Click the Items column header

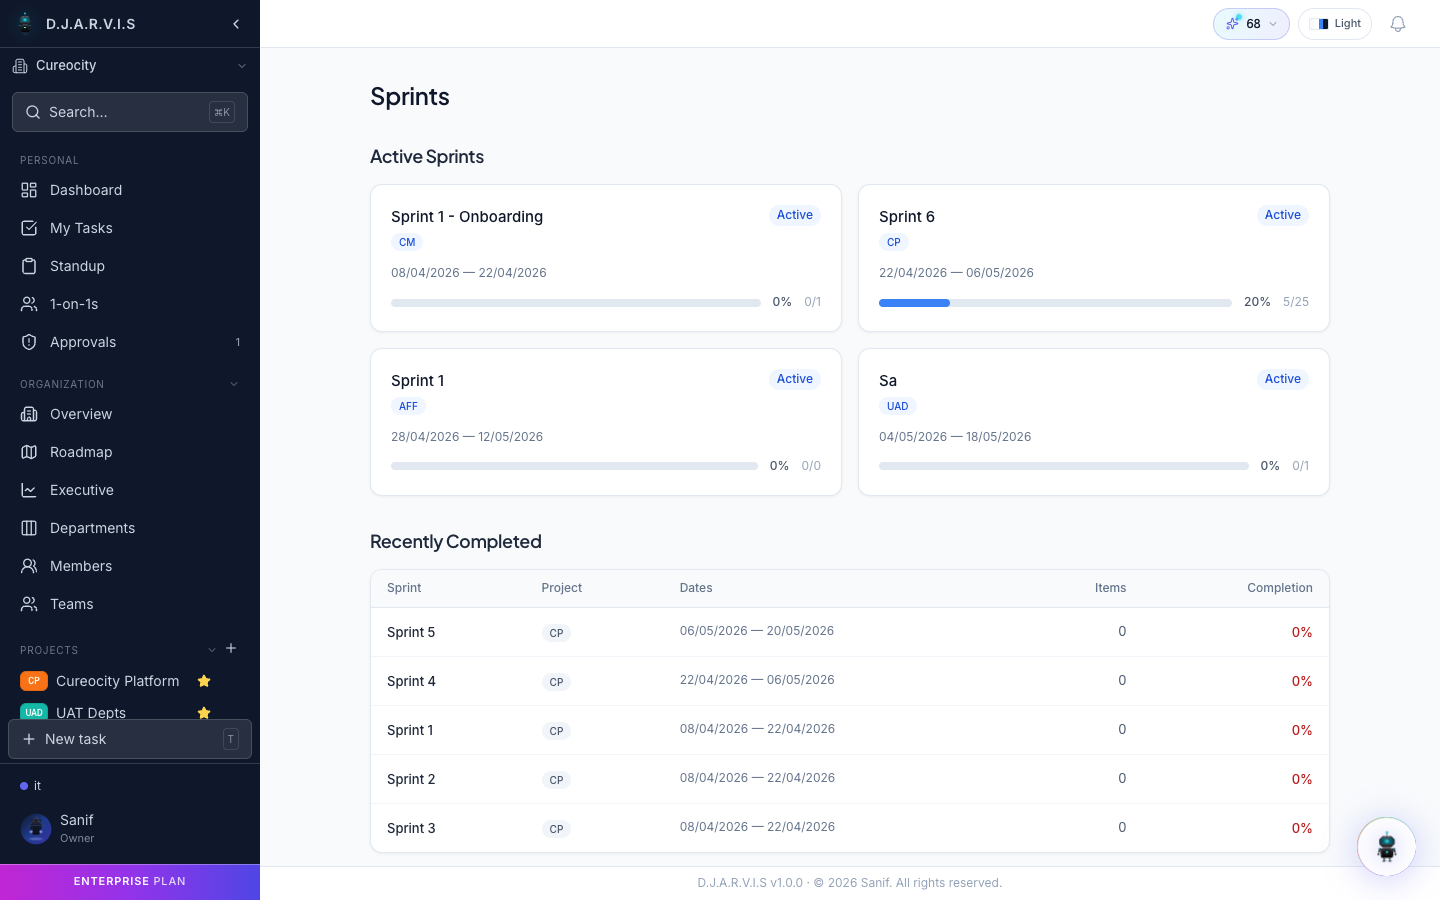click(x=1110, y=588)
